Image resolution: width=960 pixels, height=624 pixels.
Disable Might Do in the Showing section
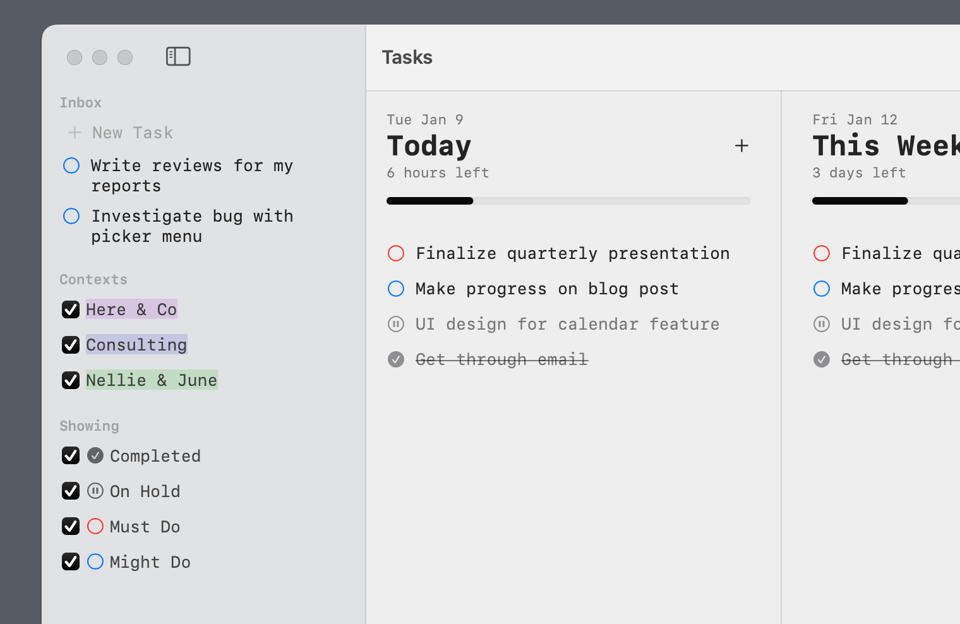point(70,561)
